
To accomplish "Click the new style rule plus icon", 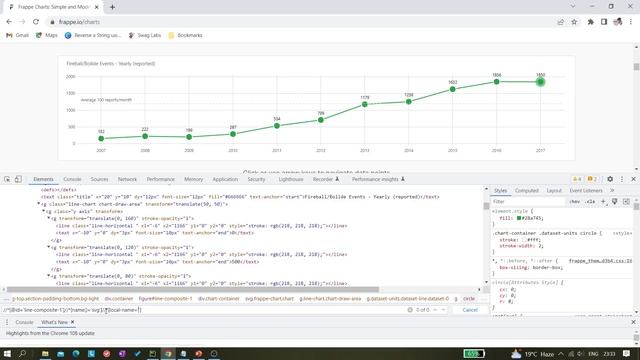I will click(x=603, y=201).
